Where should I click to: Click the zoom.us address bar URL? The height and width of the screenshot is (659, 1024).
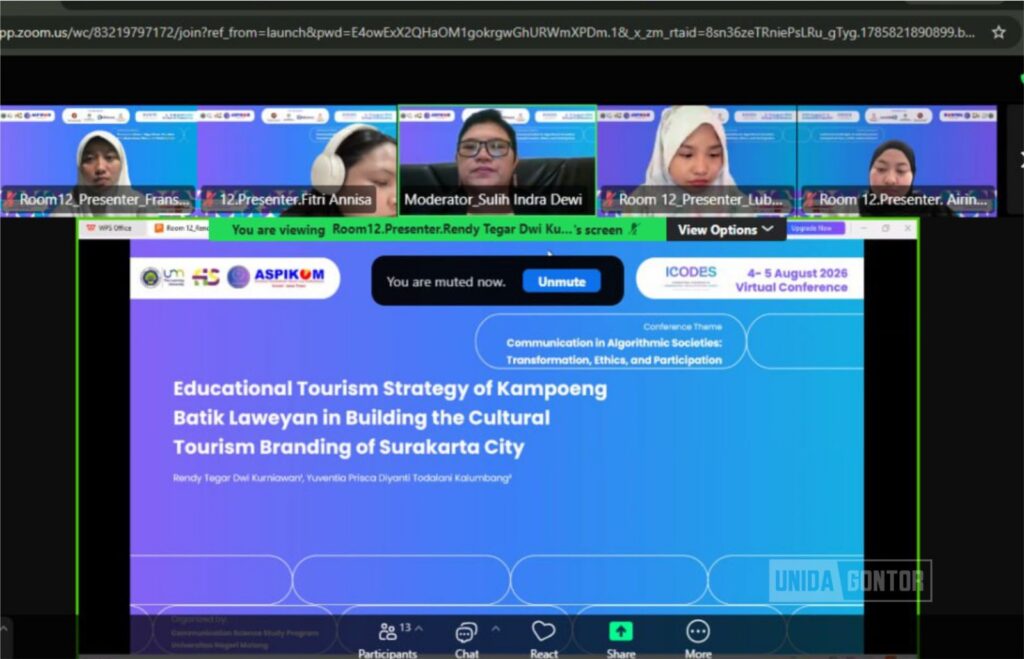(487, 32)
